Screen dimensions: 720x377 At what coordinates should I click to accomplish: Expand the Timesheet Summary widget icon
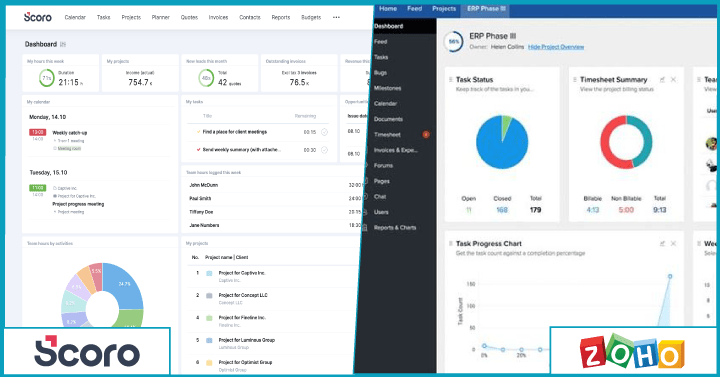click(x=662, y=79)
